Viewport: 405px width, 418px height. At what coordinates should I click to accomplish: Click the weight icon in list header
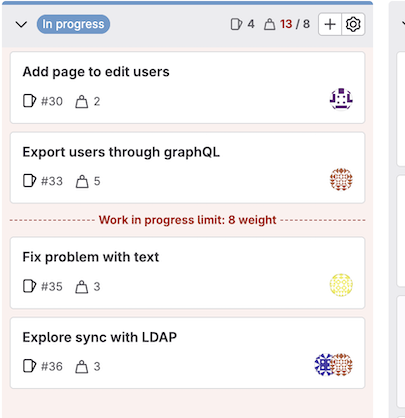pos(269,24)
